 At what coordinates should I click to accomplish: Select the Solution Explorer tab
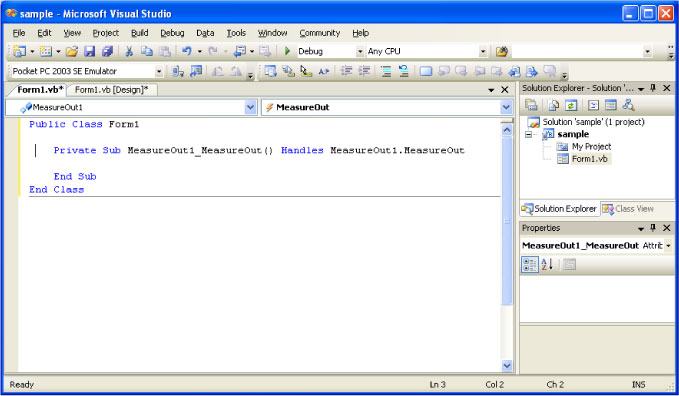pos(559,209)
